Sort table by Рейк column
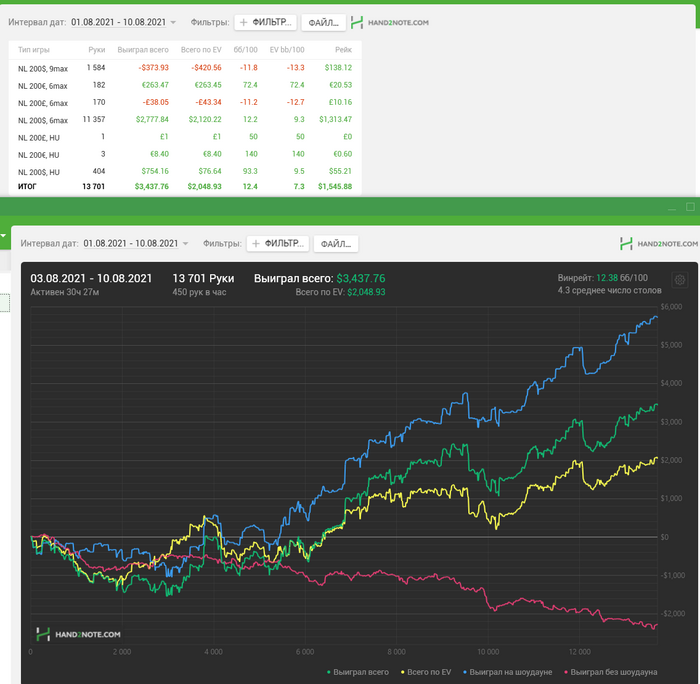This screenshot has width=700, height=684. click(344, 50)
